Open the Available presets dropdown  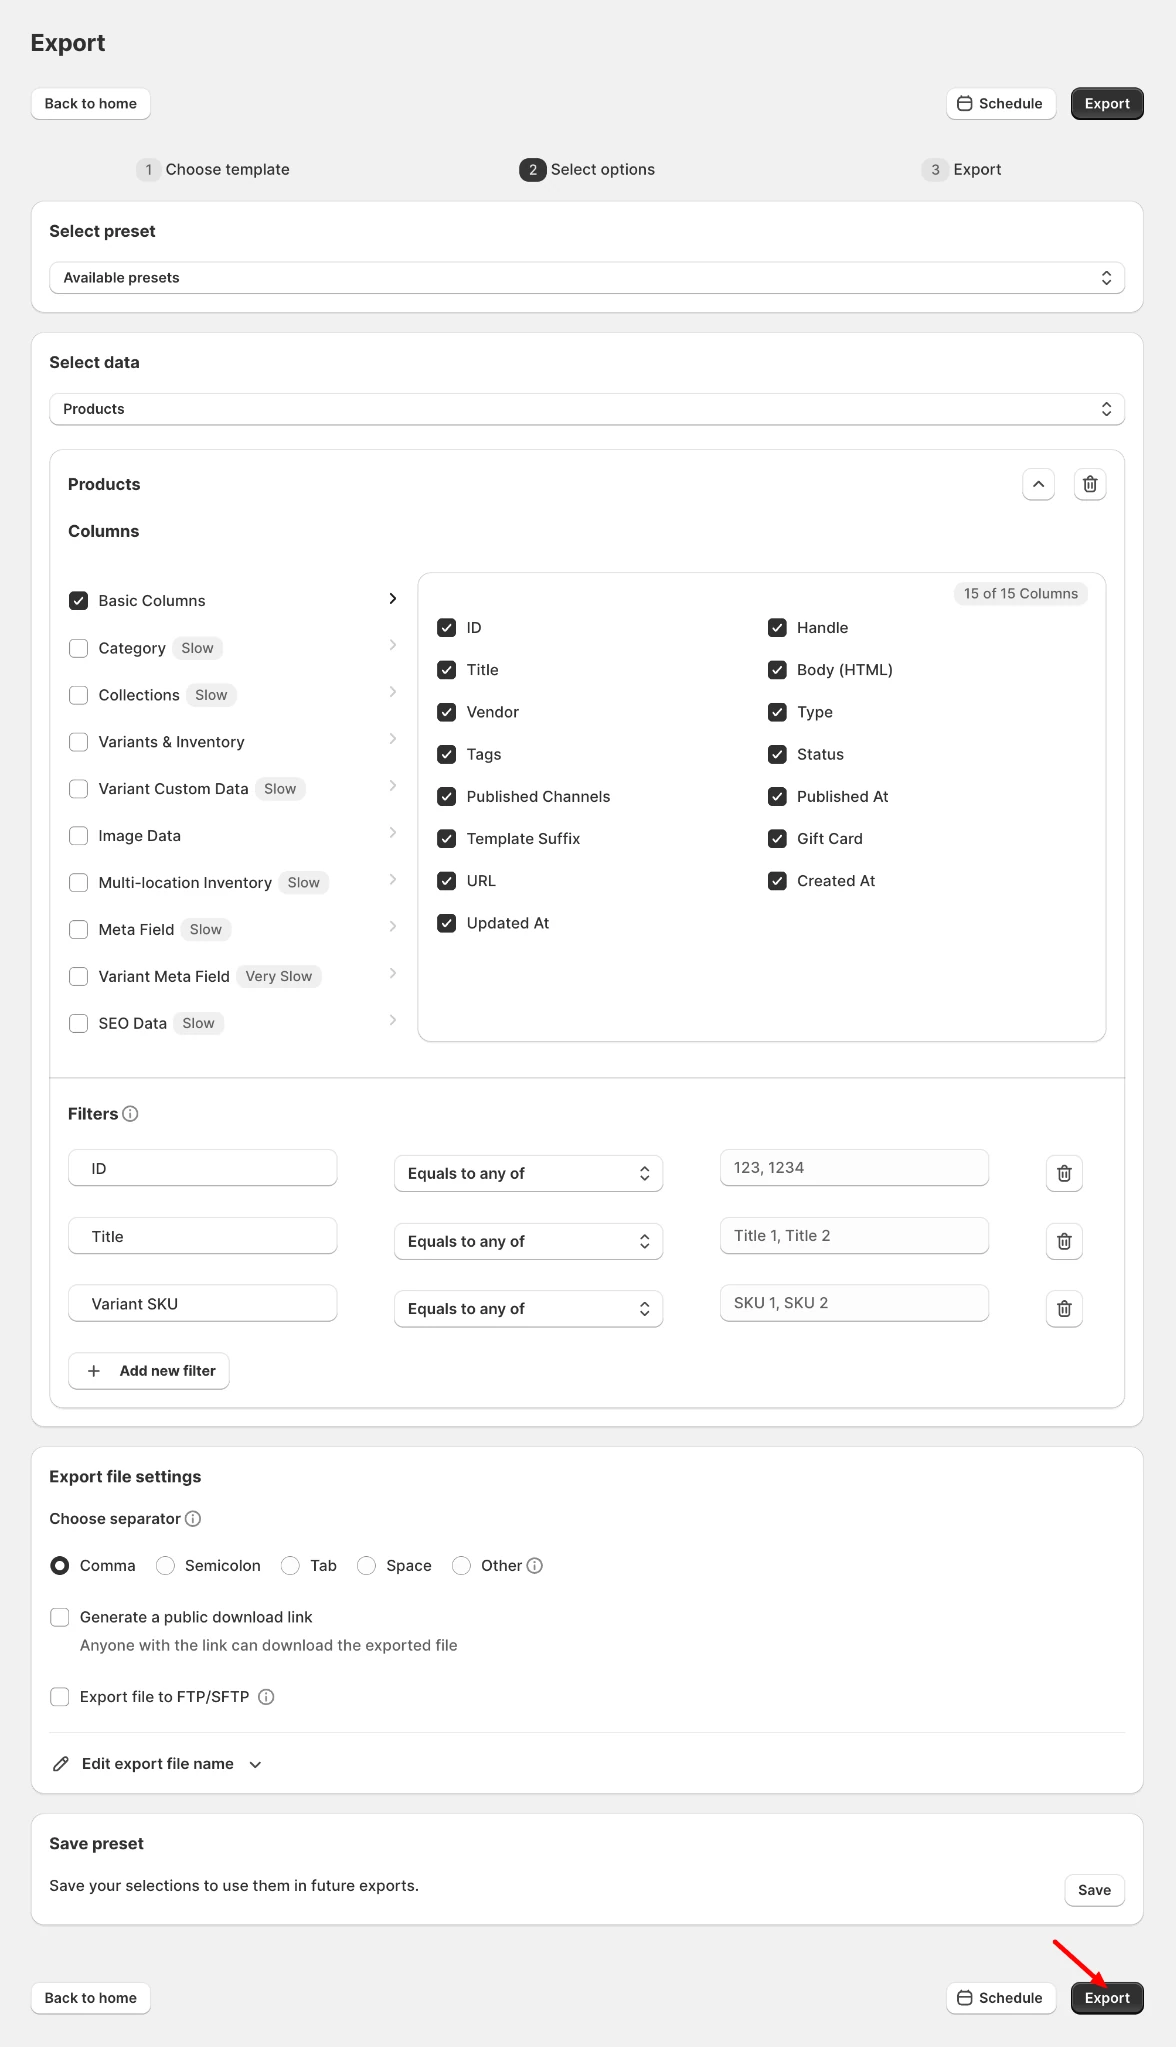(587, 278)
